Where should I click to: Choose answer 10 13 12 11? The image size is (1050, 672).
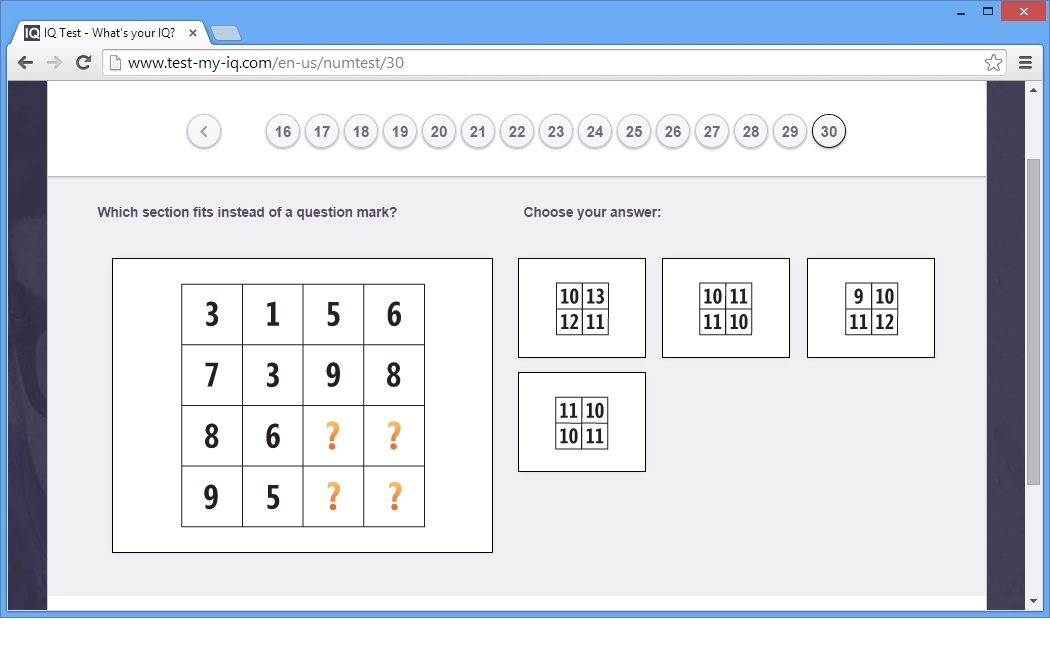pos(582,308)
